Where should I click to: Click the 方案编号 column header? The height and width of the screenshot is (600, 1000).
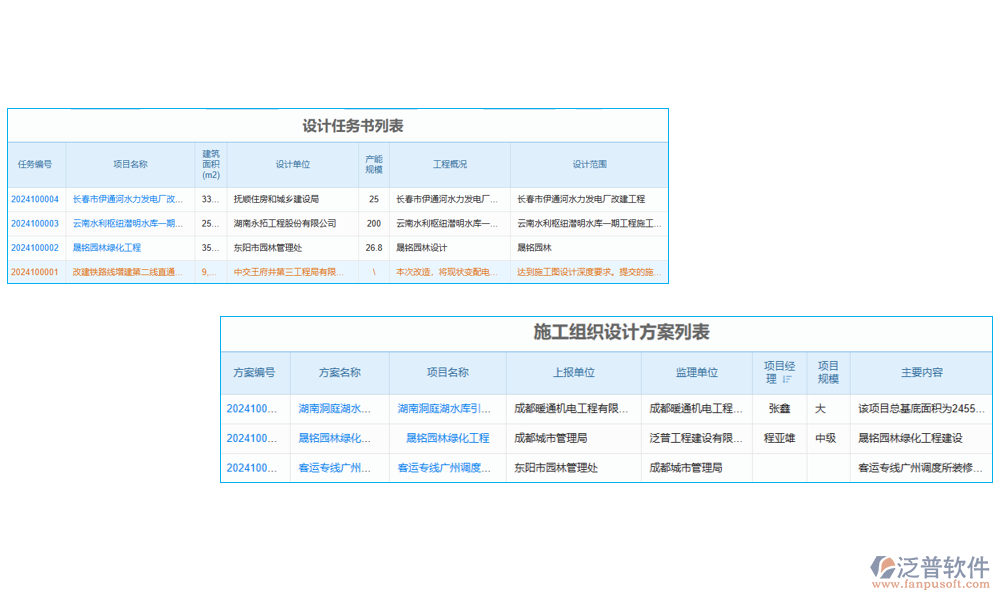[x=254, y=372]
